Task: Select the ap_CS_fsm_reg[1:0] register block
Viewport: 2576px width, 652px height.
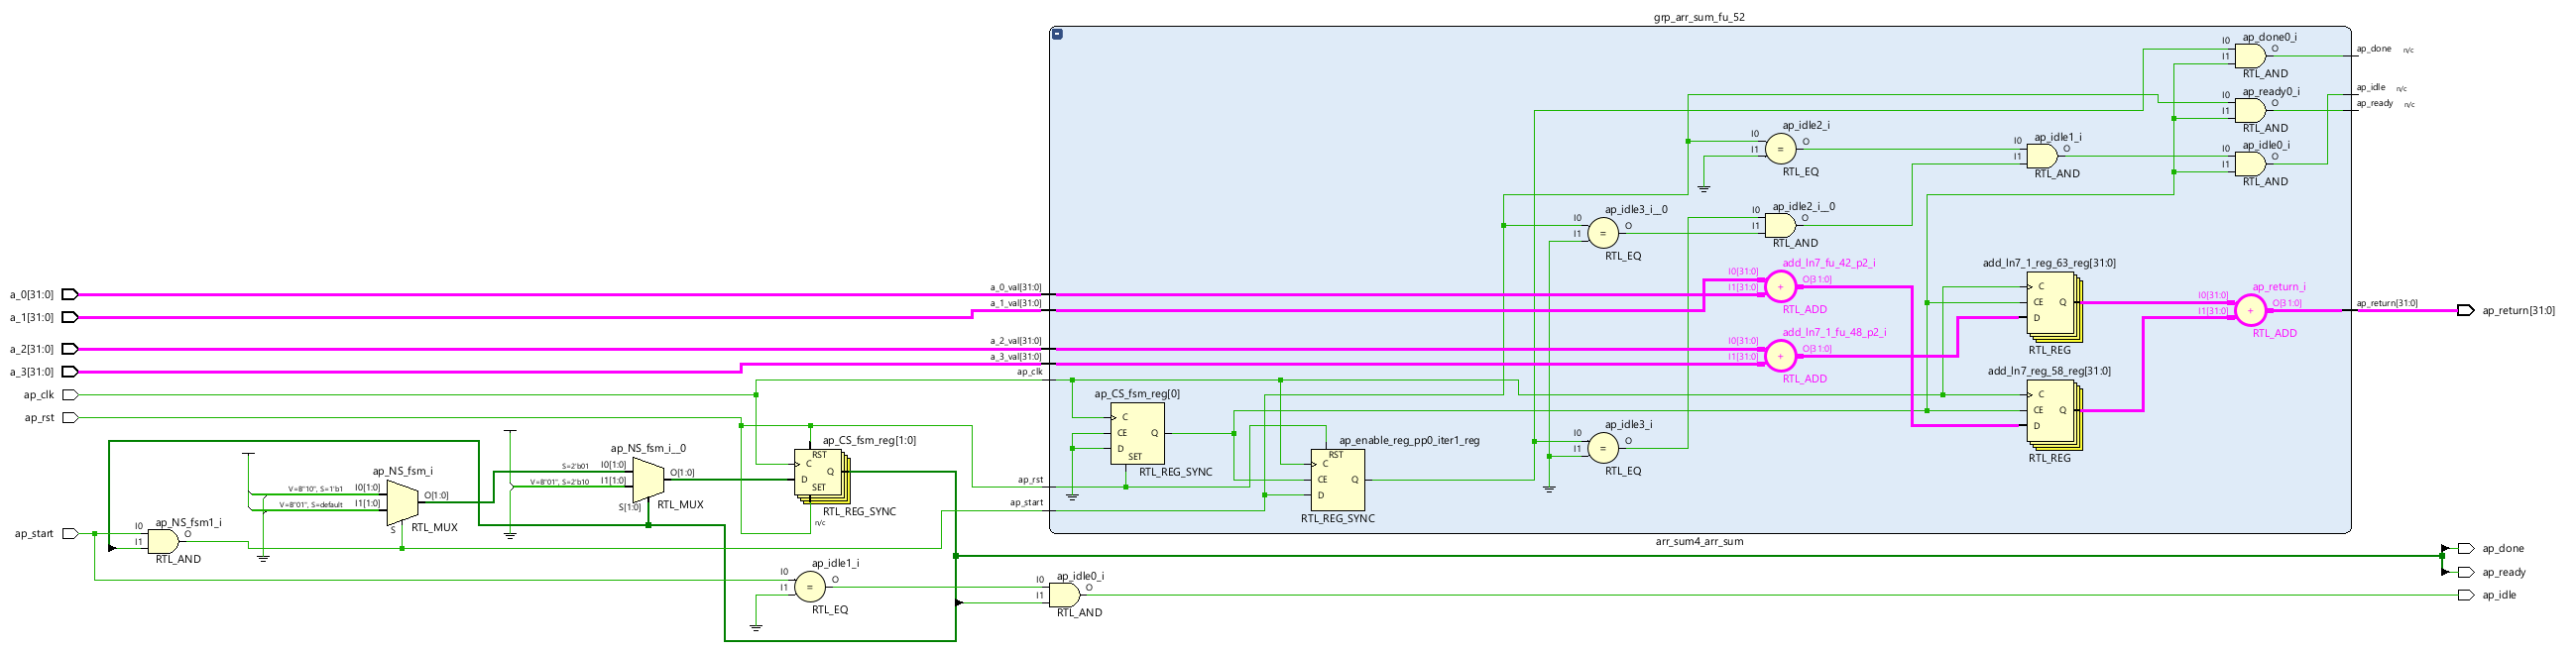Action: coord(819,474)
